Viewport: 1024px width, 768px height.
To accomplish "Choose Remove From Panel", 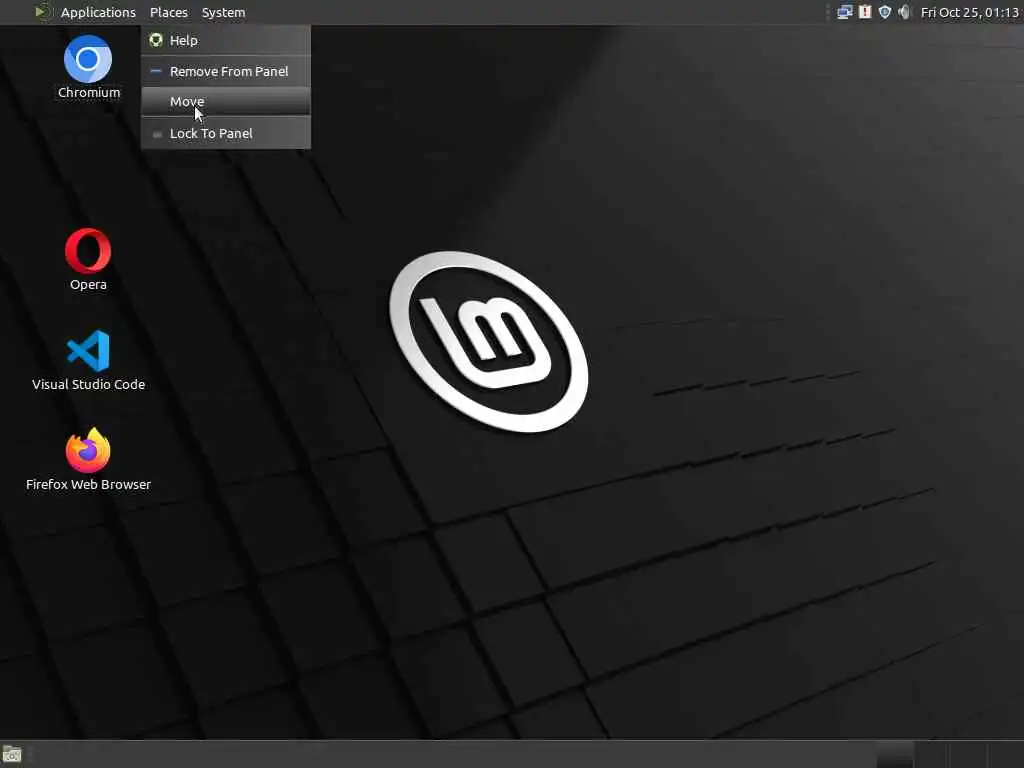I will (226, 71).
